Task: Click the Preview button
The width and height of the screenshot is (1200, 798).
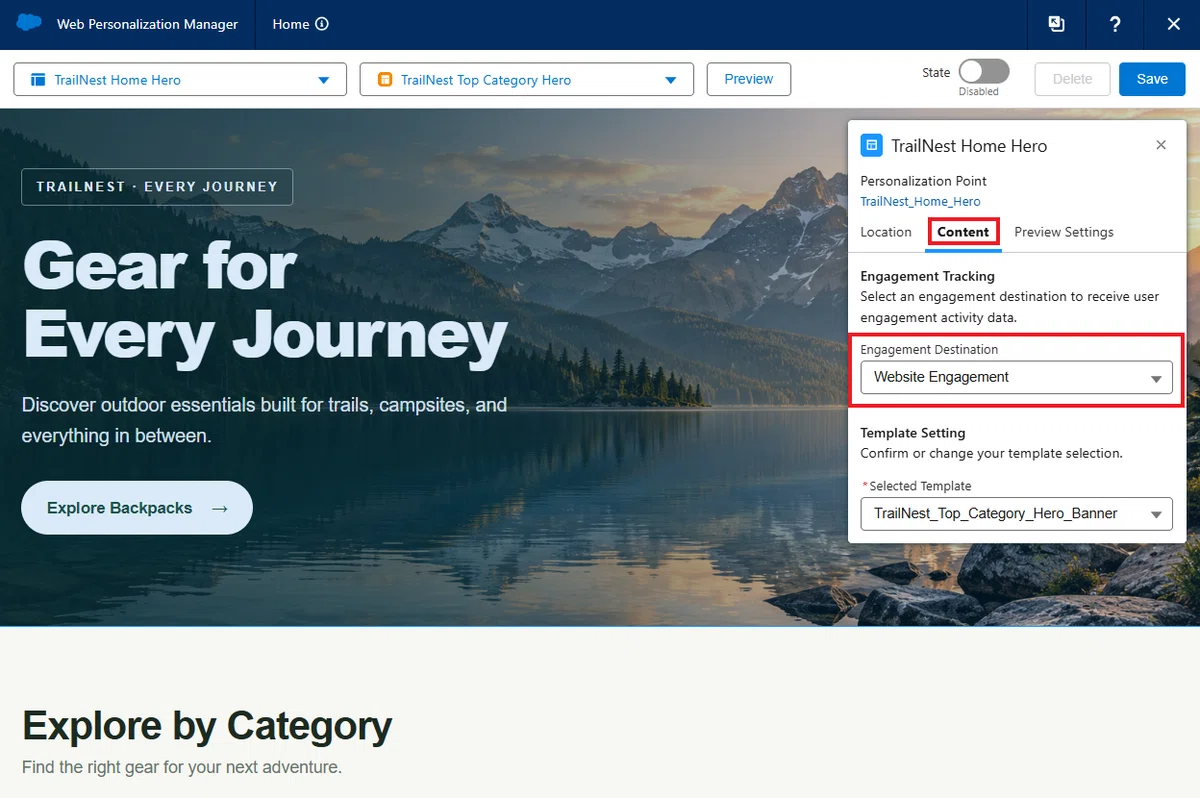Action: tap(749, 79)
